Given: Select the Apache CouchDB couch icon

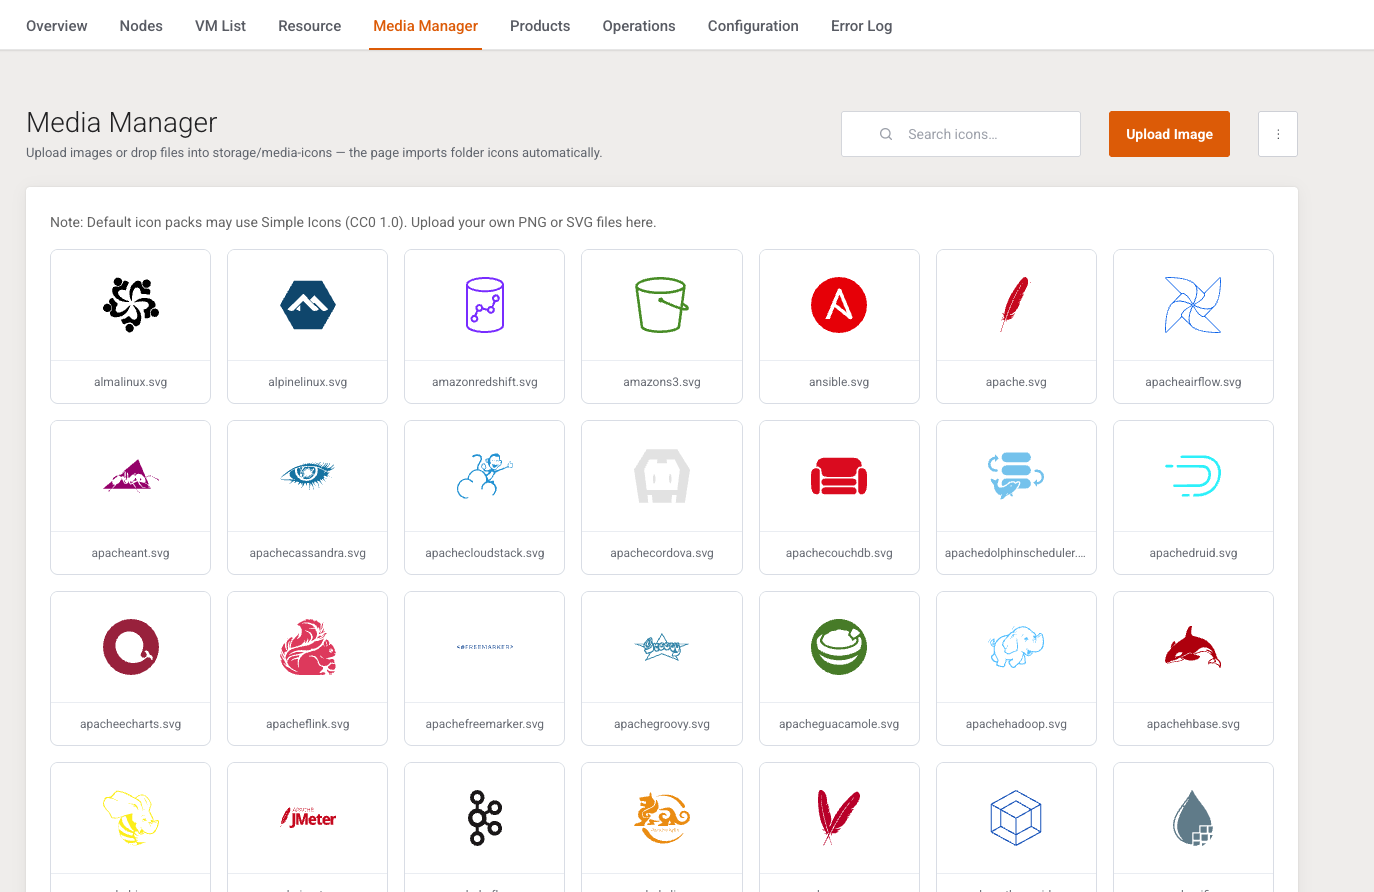Looking at the screenshot, I should coord(839,476).
